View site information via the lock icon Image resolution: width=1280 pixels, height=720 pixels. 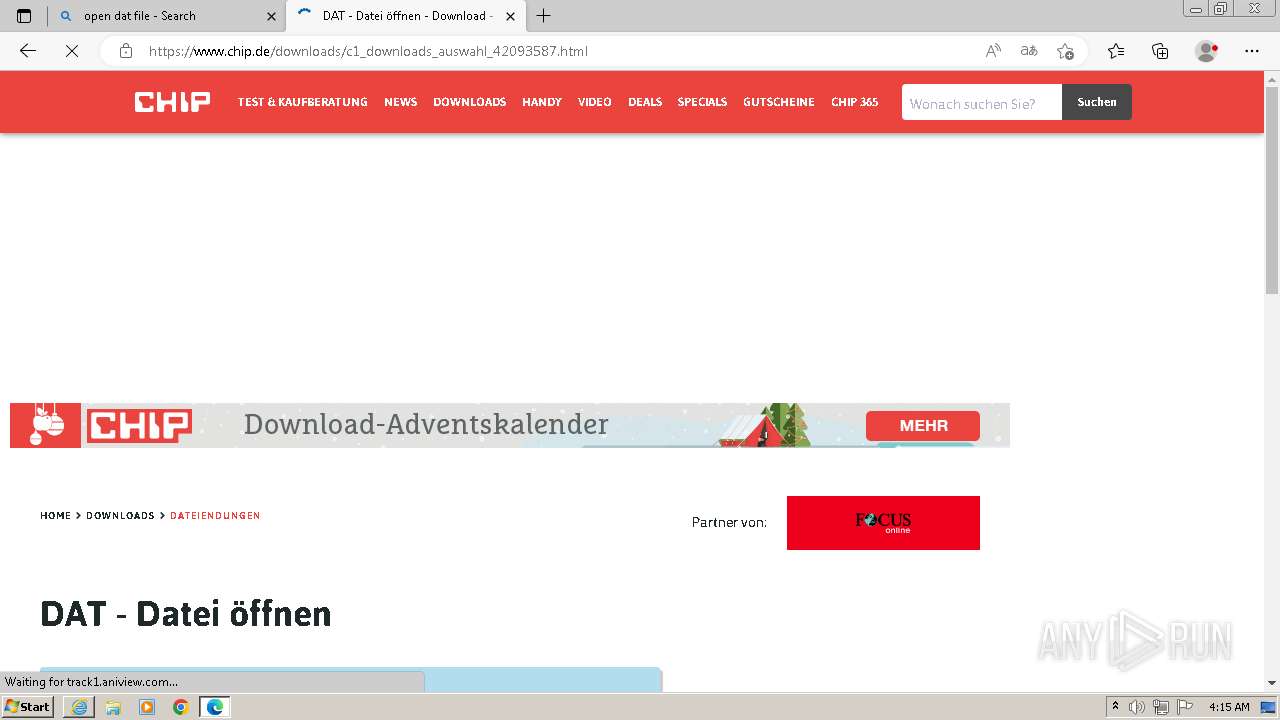coord(126,51)
